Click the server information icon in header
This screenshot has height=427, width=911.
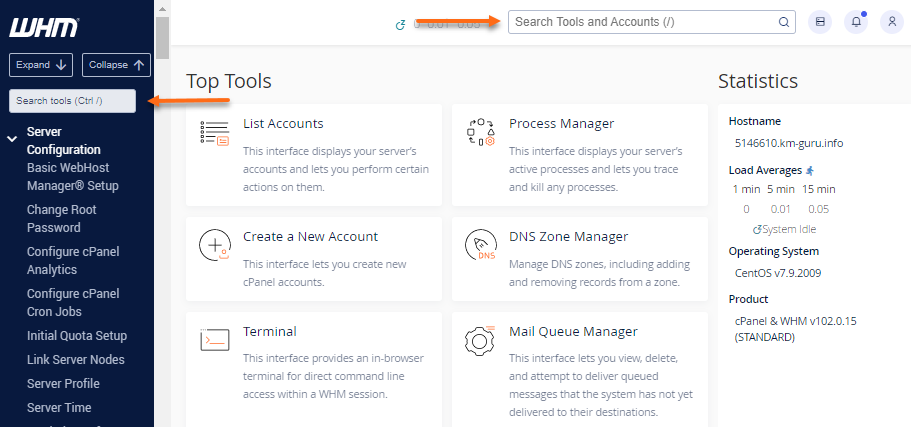click(x=820, y=22)
